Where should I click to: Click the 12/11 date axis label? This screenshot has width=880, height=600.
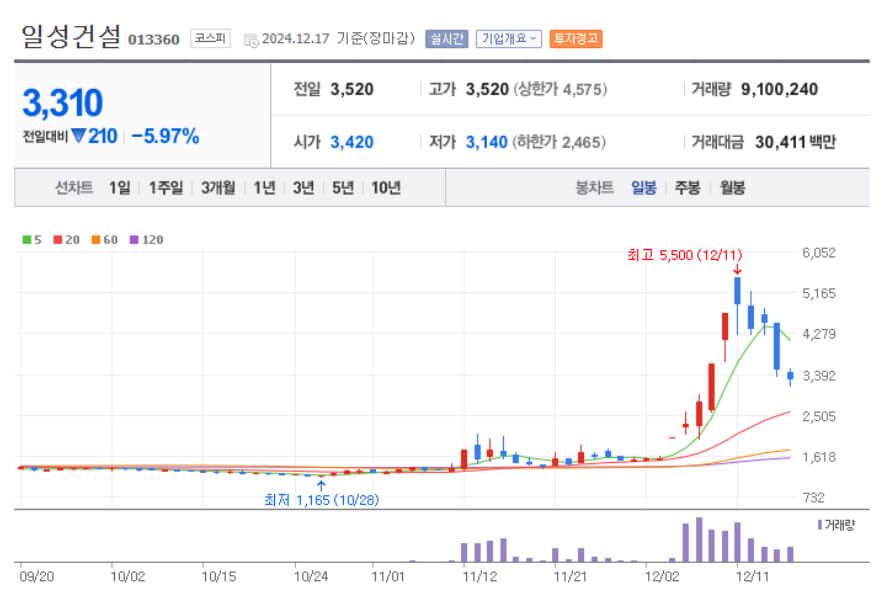coord(752,577)
